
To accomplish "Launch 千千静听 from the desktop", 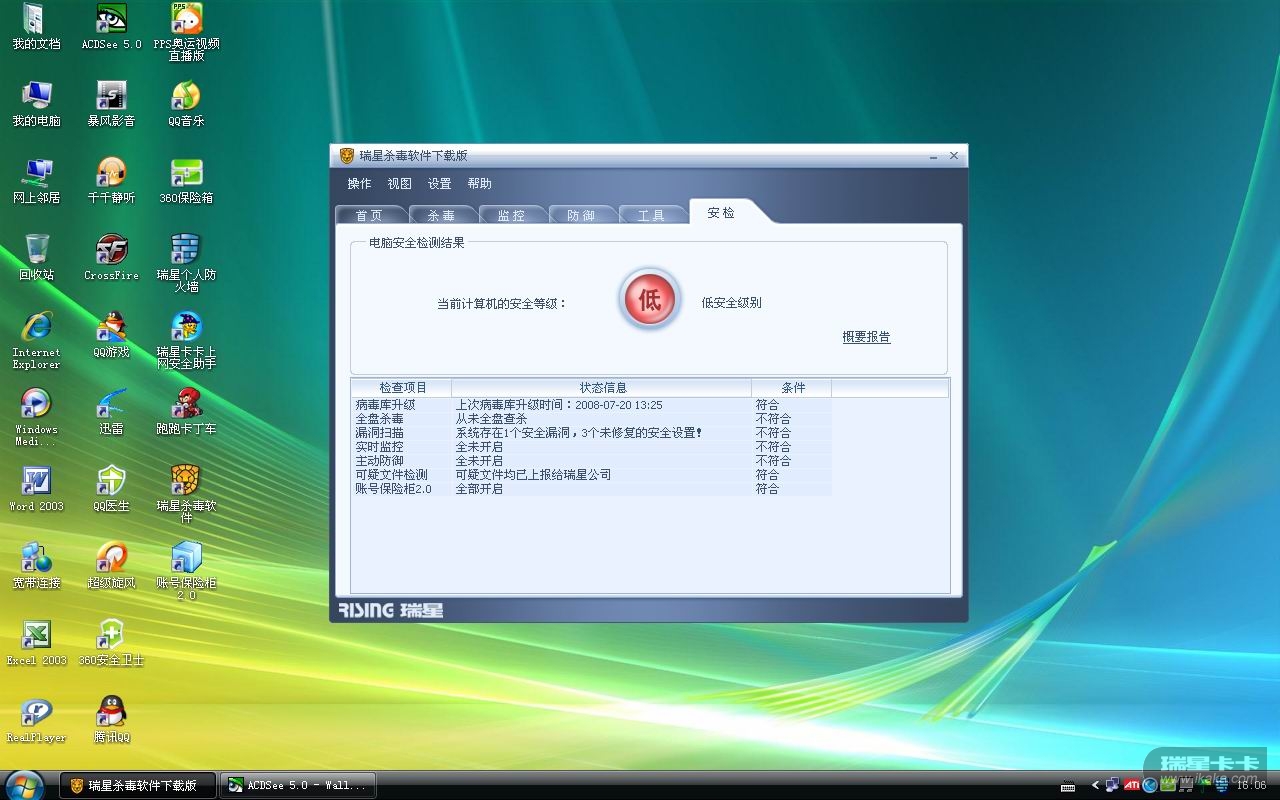I will click(111, 181).
